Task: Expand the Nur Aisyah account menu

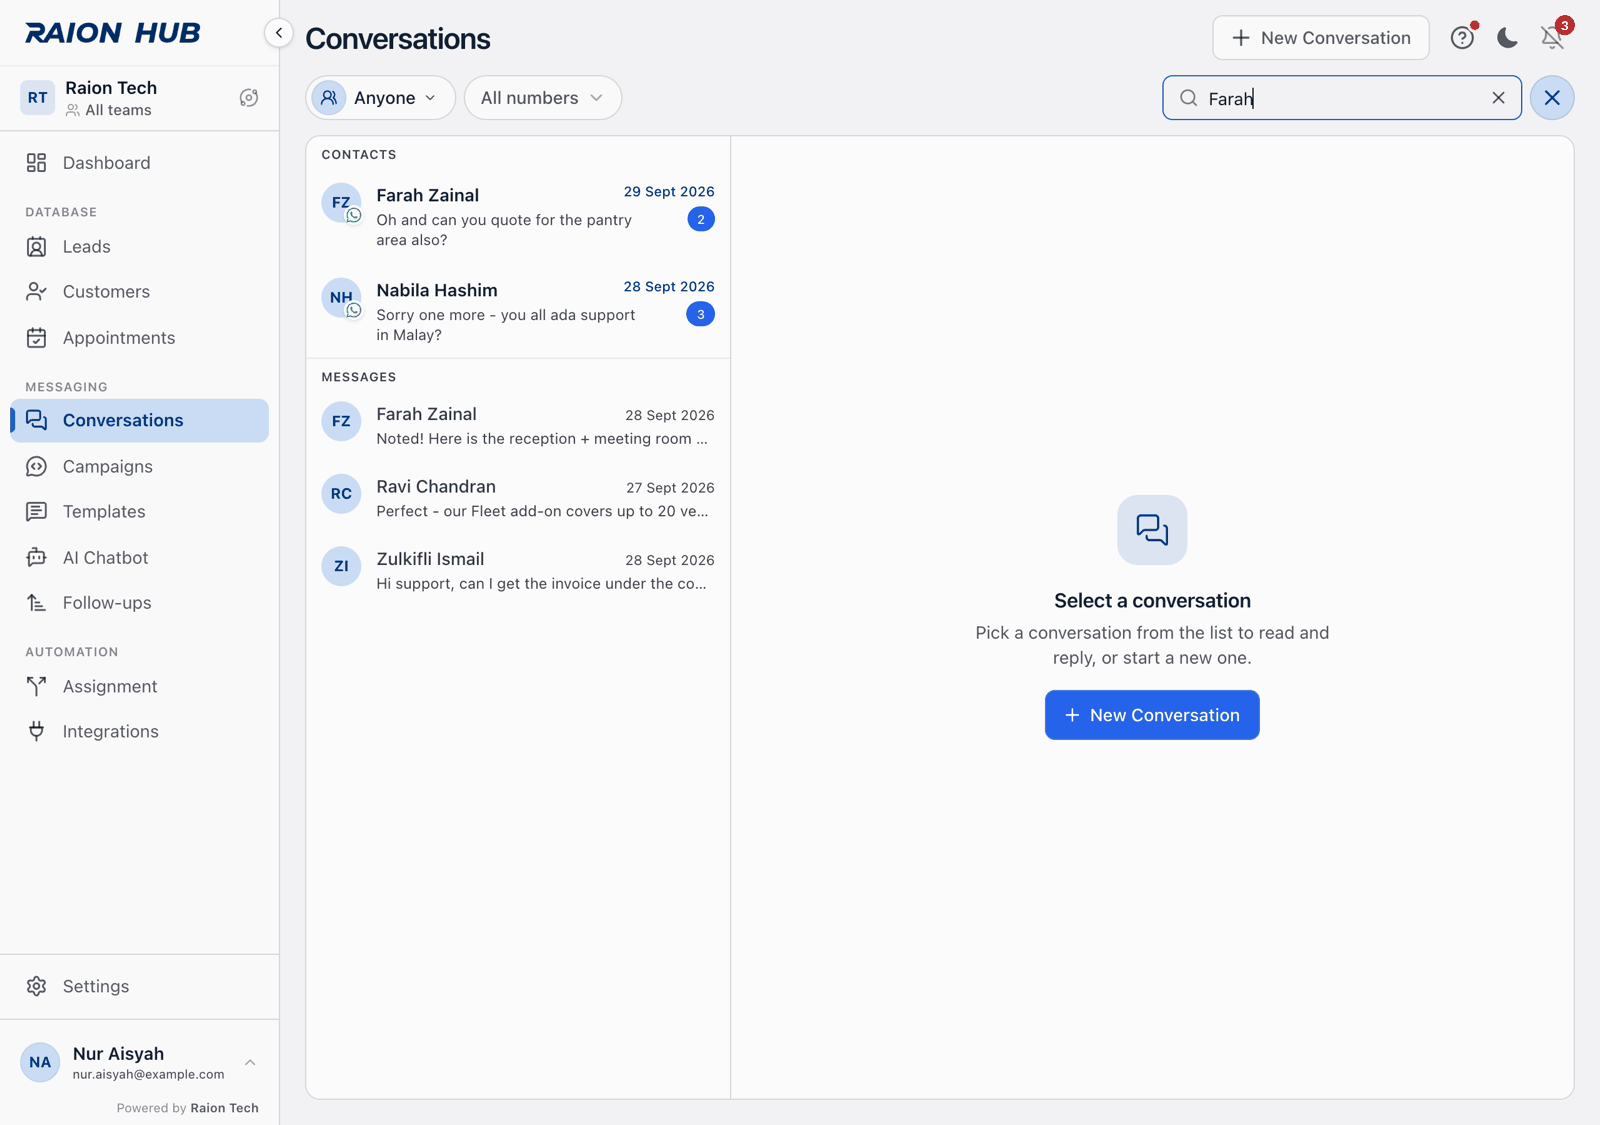Action: click(x=140, y=1063)
